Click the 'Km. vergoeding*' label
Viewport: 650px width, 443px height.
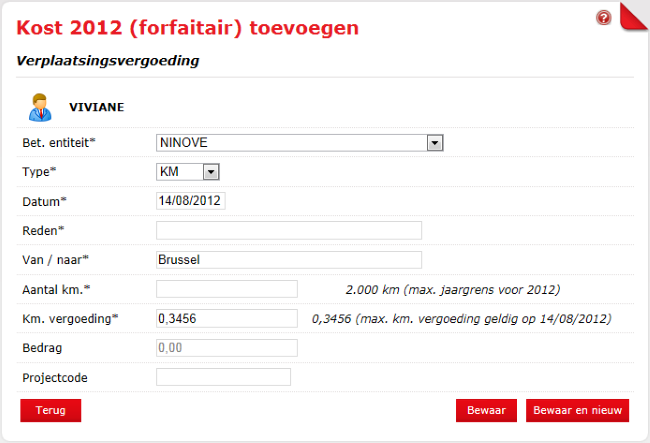(x=70, y=319)
